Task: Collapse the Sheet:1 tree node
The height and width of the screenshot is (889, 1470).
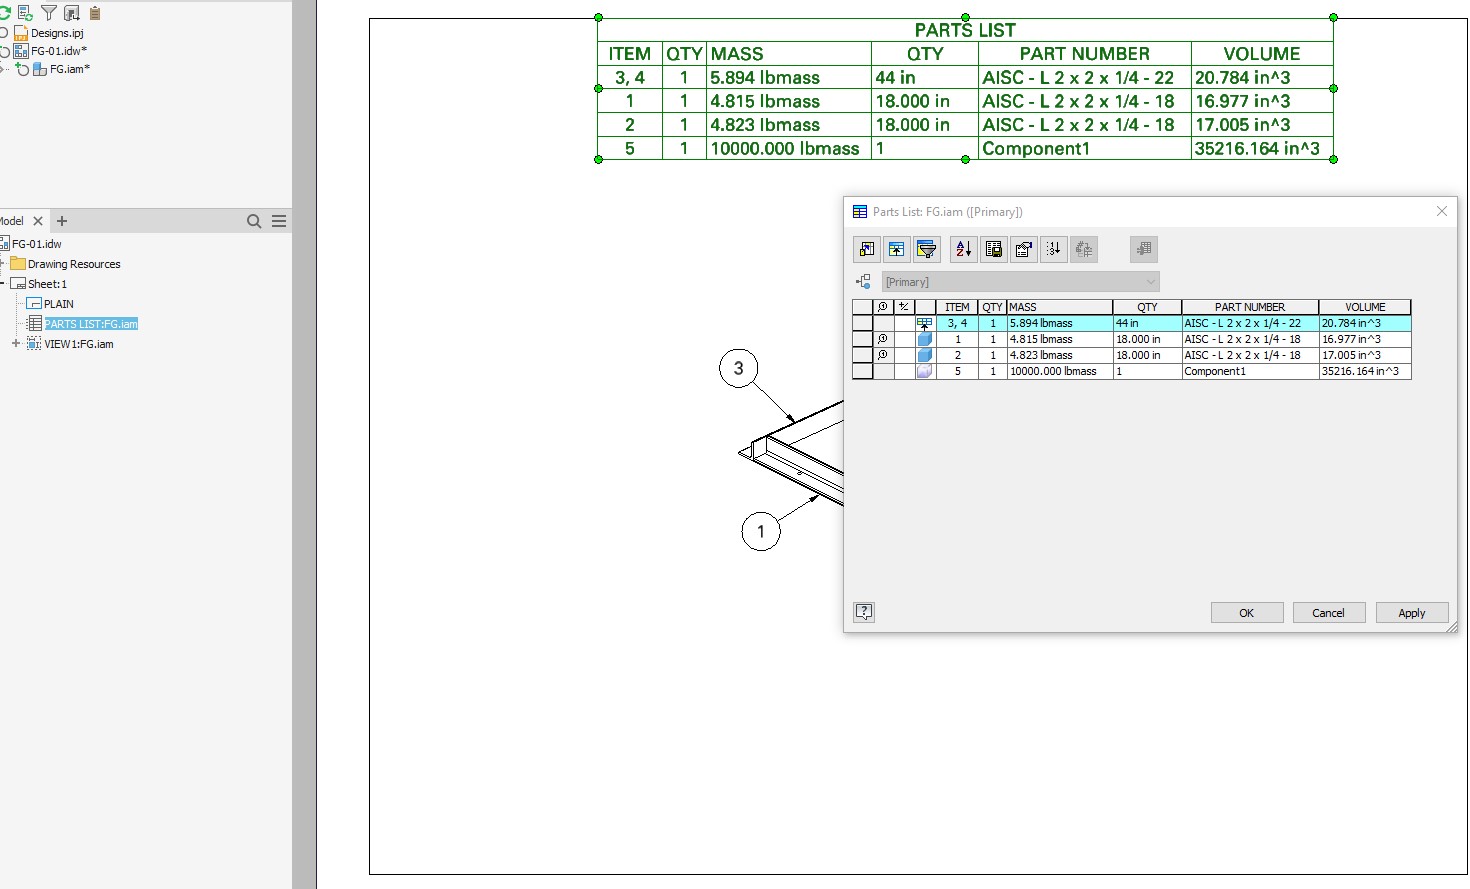Action: click(x=2, y=283)
